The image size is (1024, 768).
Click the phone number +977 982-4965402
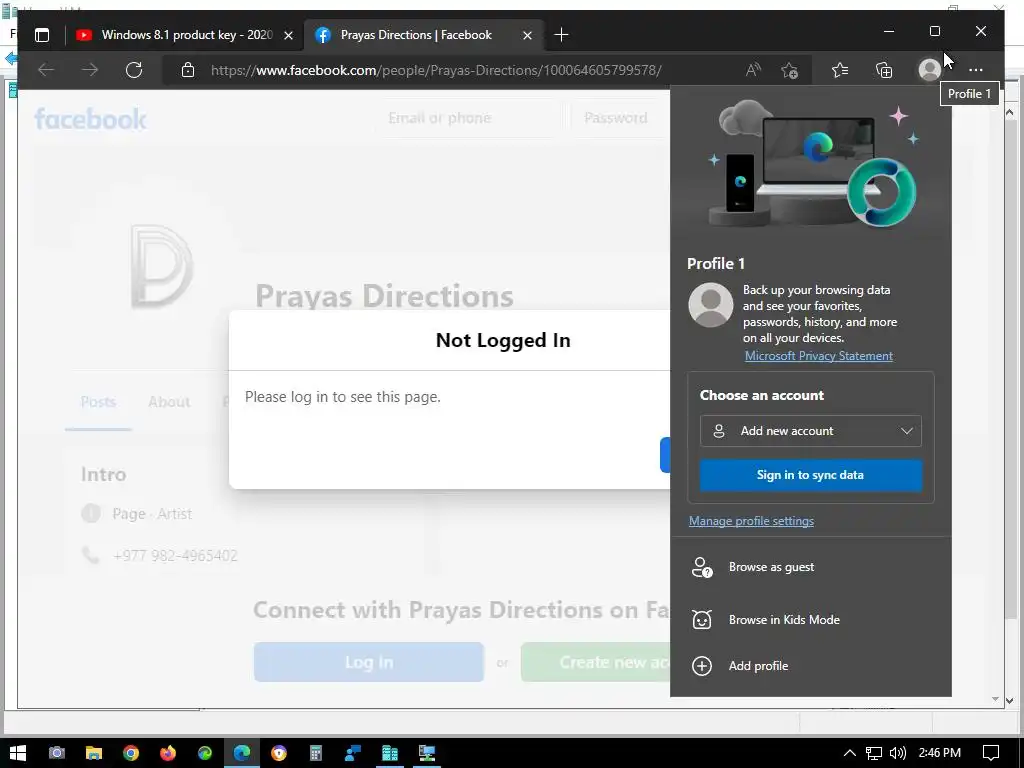[x=175, y=556]
